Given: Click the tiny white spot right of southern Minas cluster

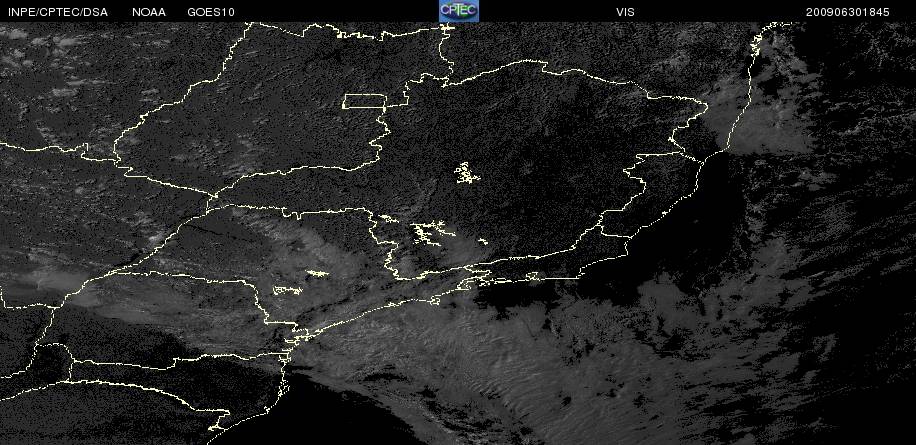Looking at the screenshot, I should [483, 241].
